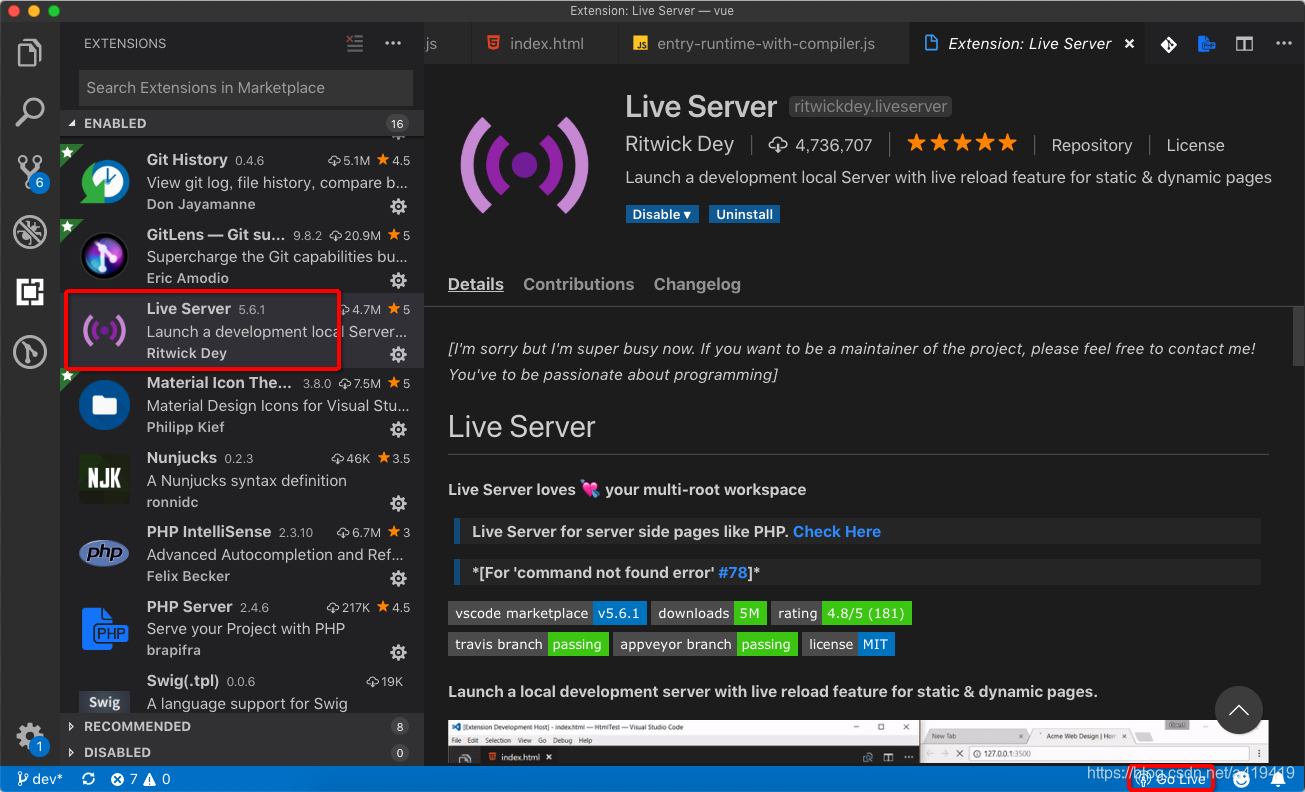Viewport: 1305px width, 792px height.
Task: Show notifications bell in status bar
Action: coord(1278,779)
